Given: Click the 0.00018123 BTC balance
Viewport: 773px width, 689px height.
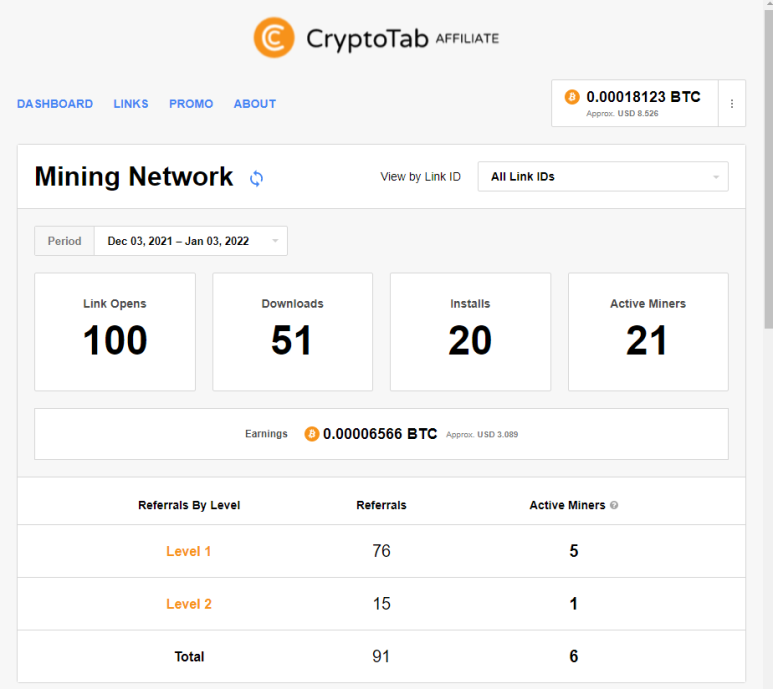Looking at the screenshot, I should coord(643,97).
